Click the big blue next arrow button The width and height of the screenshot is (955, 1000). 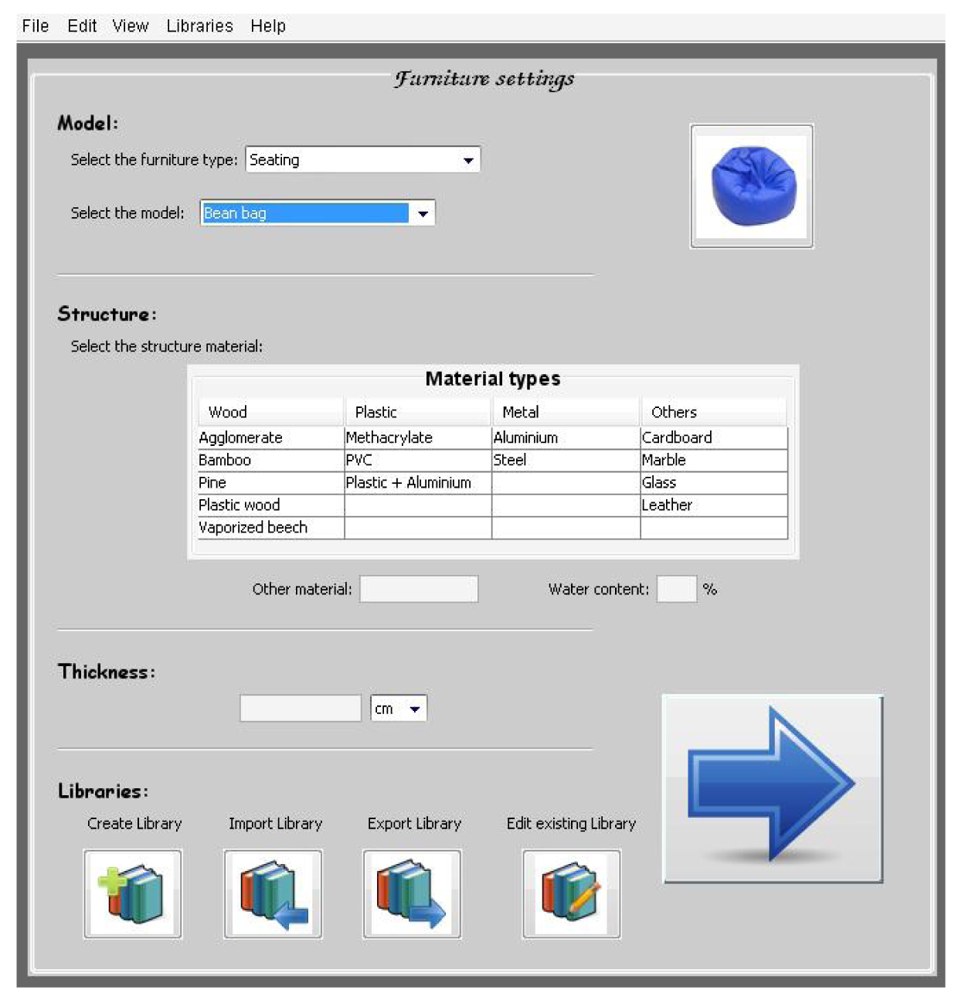pos(773,789)
